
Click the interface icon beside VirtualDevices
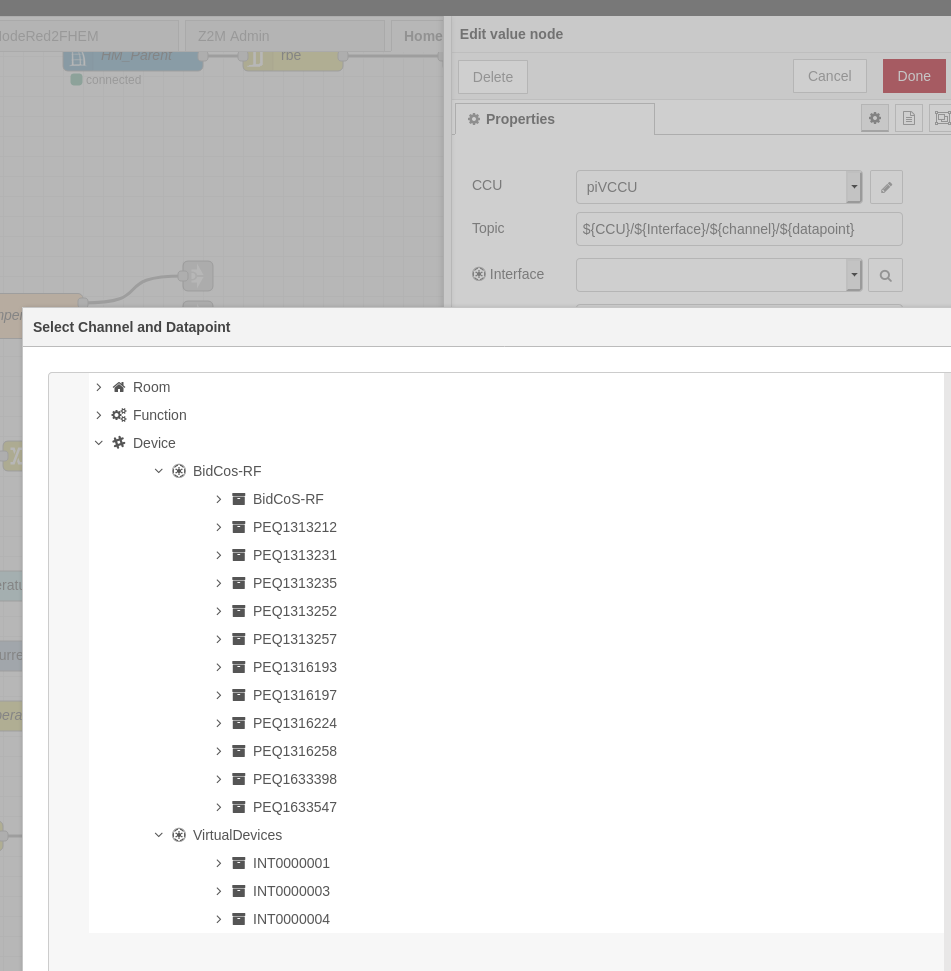tap(178, 835)
